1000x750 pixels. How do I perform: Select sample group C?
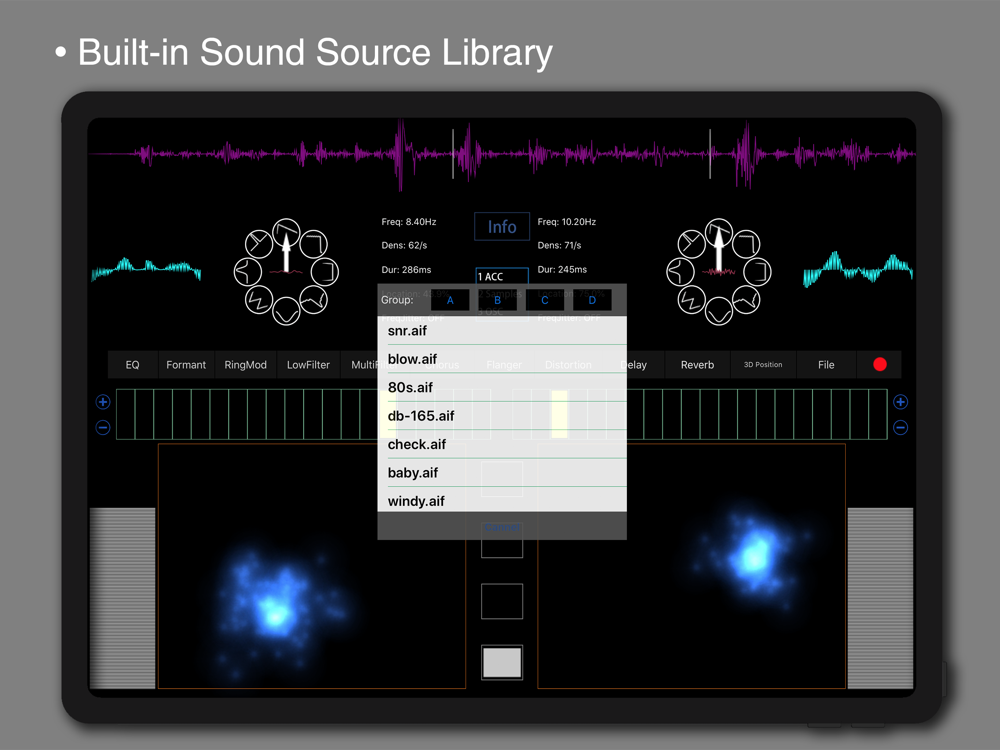pyautogui.click(x=545, y=300)
